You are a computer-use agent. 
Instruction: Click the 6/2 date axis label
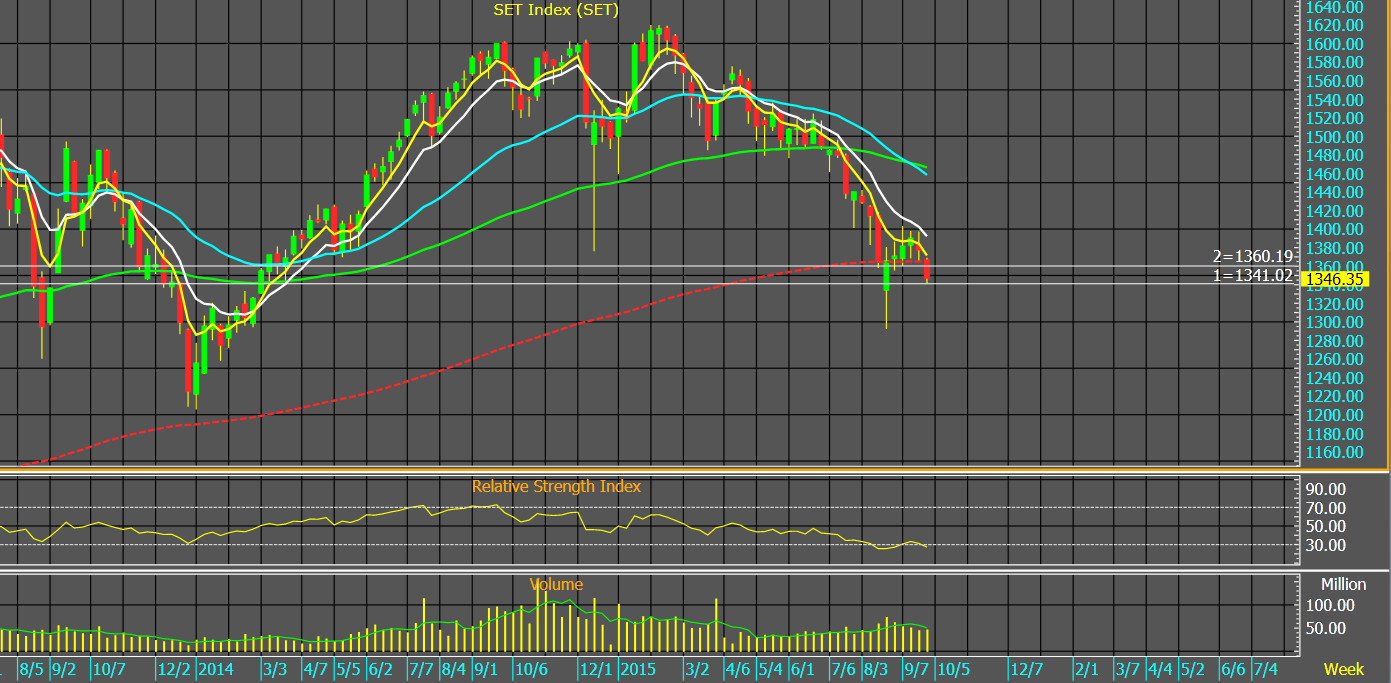click(381, 668)
